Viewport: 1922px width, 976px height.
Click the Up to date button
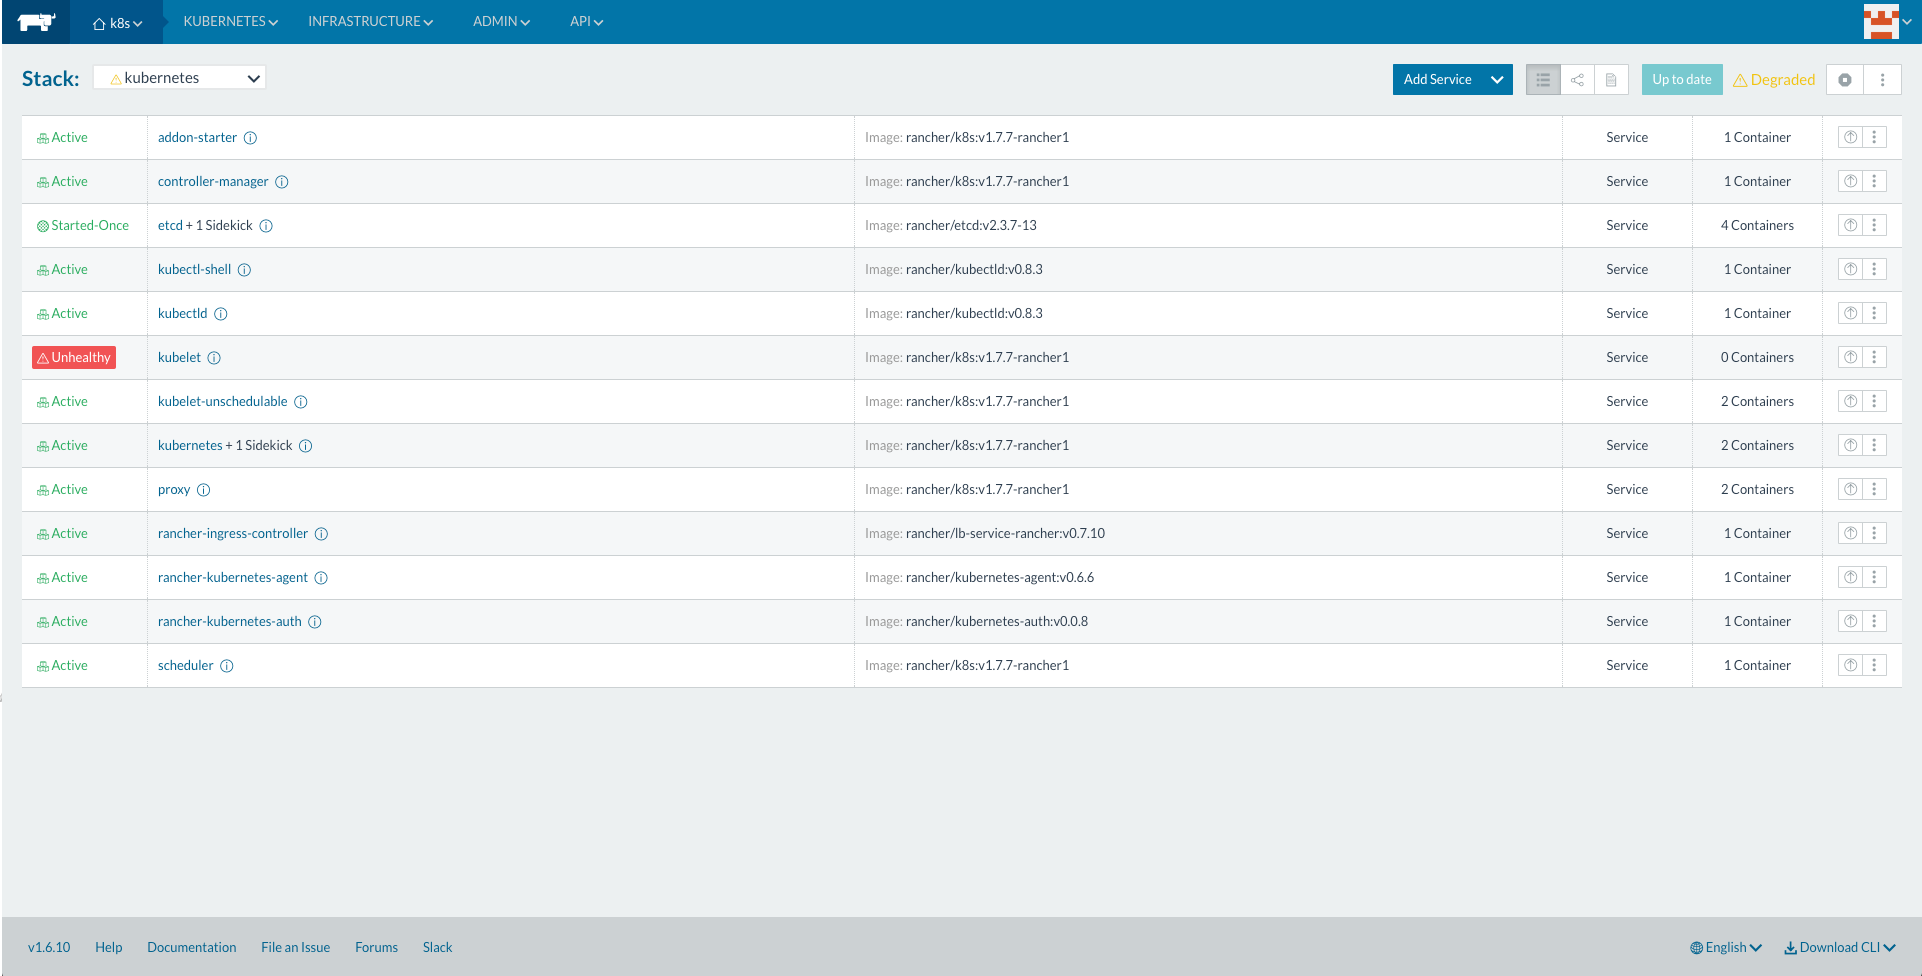[1682, 80]
